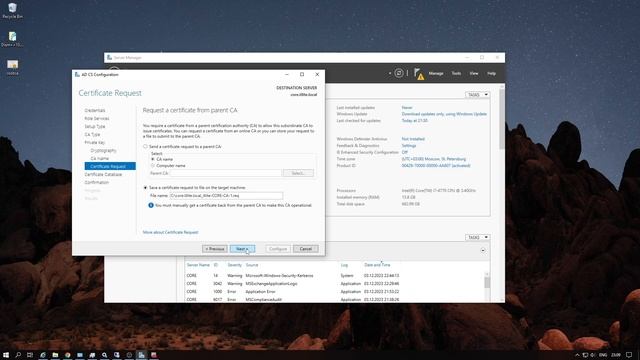The width and height of the screenshot is (640, 360).
Task: Select the MSExchangeApplicationLogic event row
Action: [334, 284]
